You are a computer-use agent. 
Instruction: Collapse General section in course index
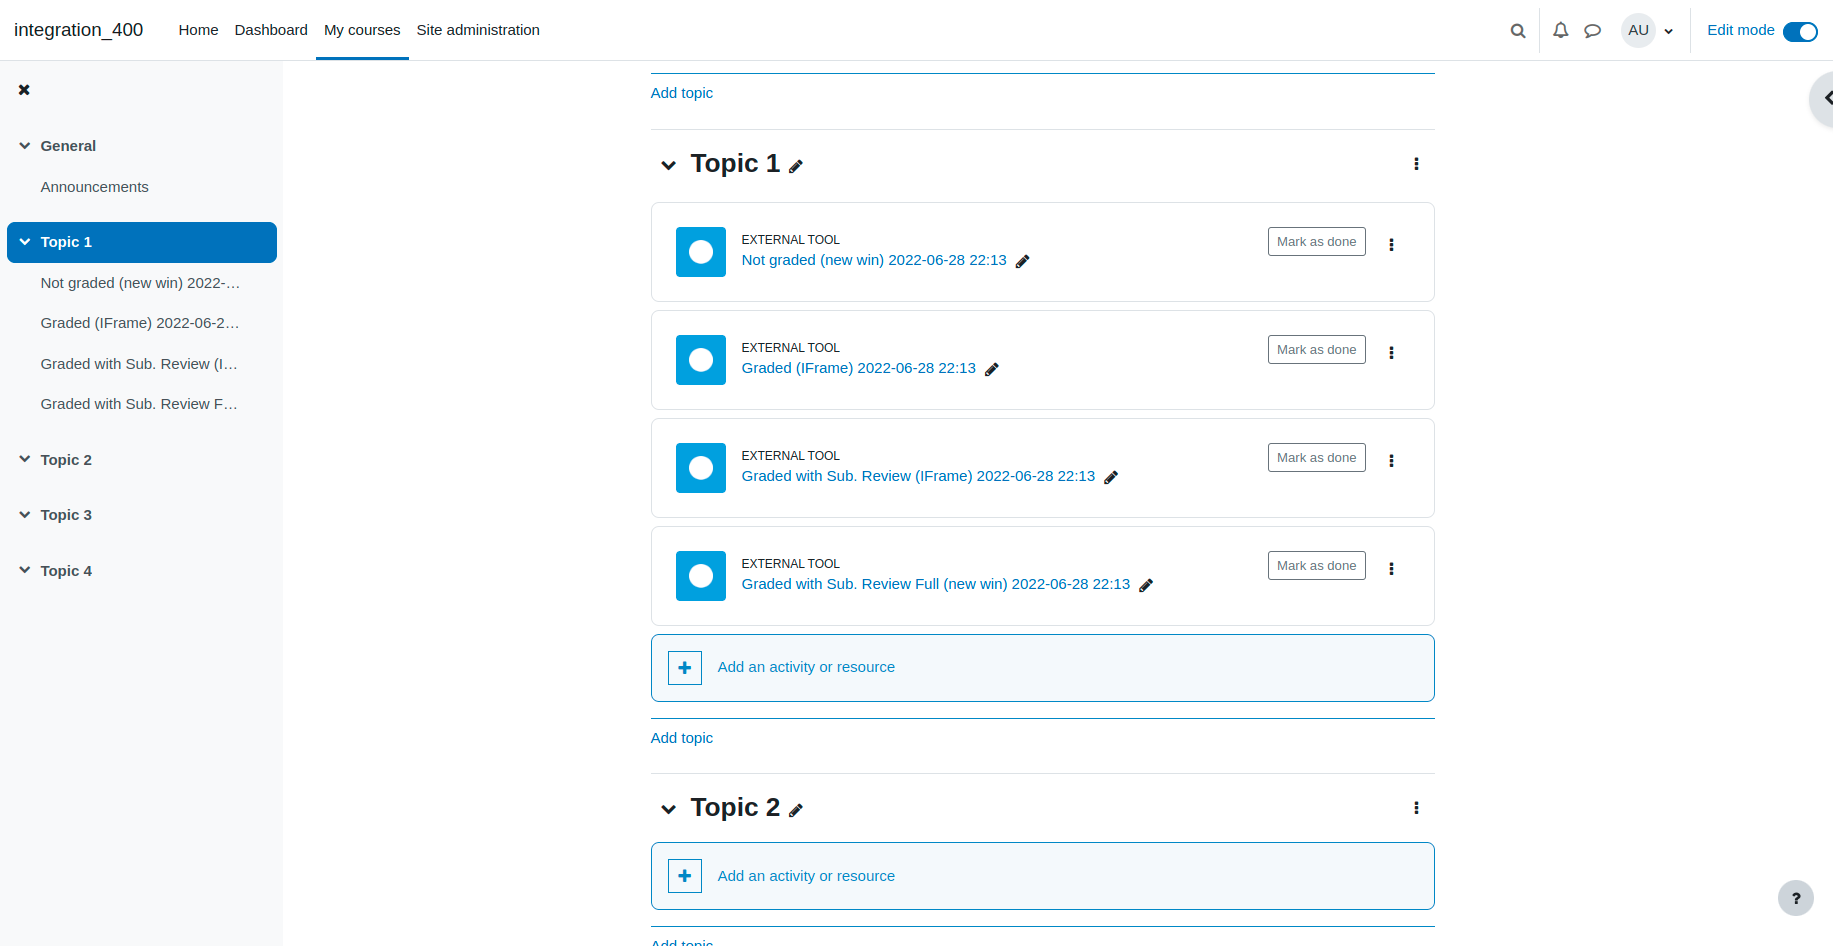coord(24,146)
